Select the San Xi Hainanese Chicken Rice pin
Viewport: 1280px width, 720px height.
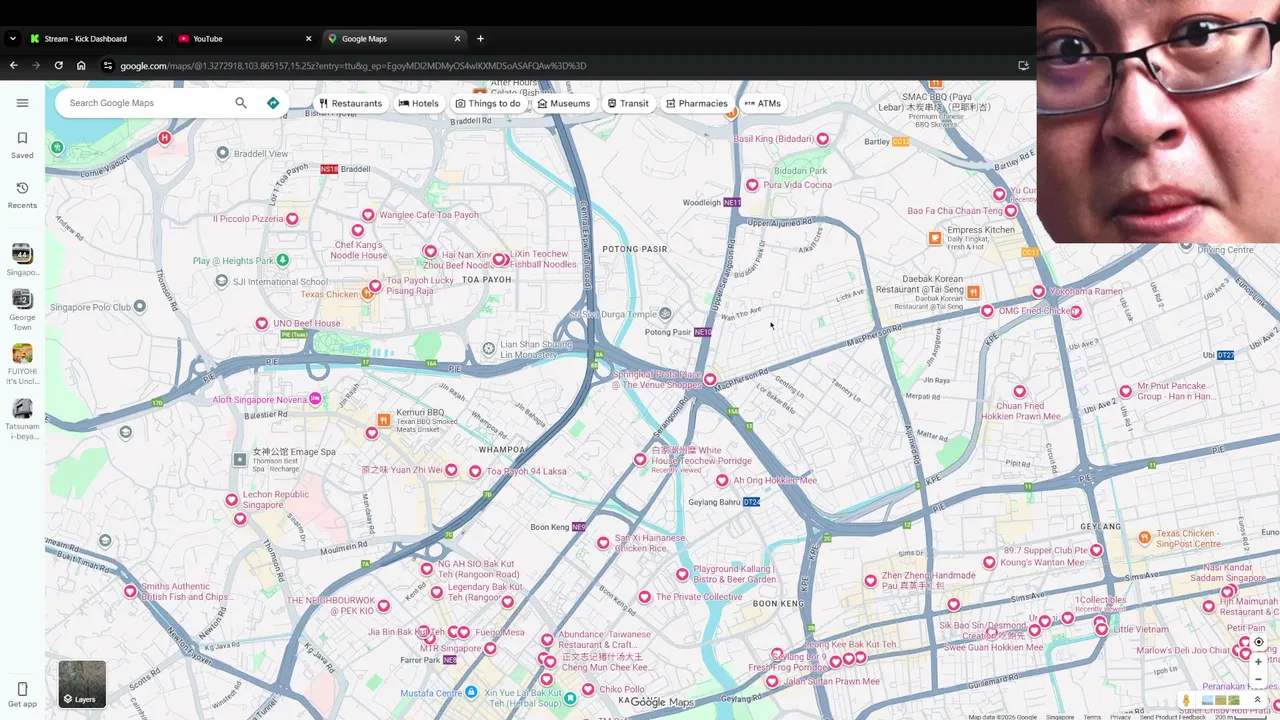603,543
